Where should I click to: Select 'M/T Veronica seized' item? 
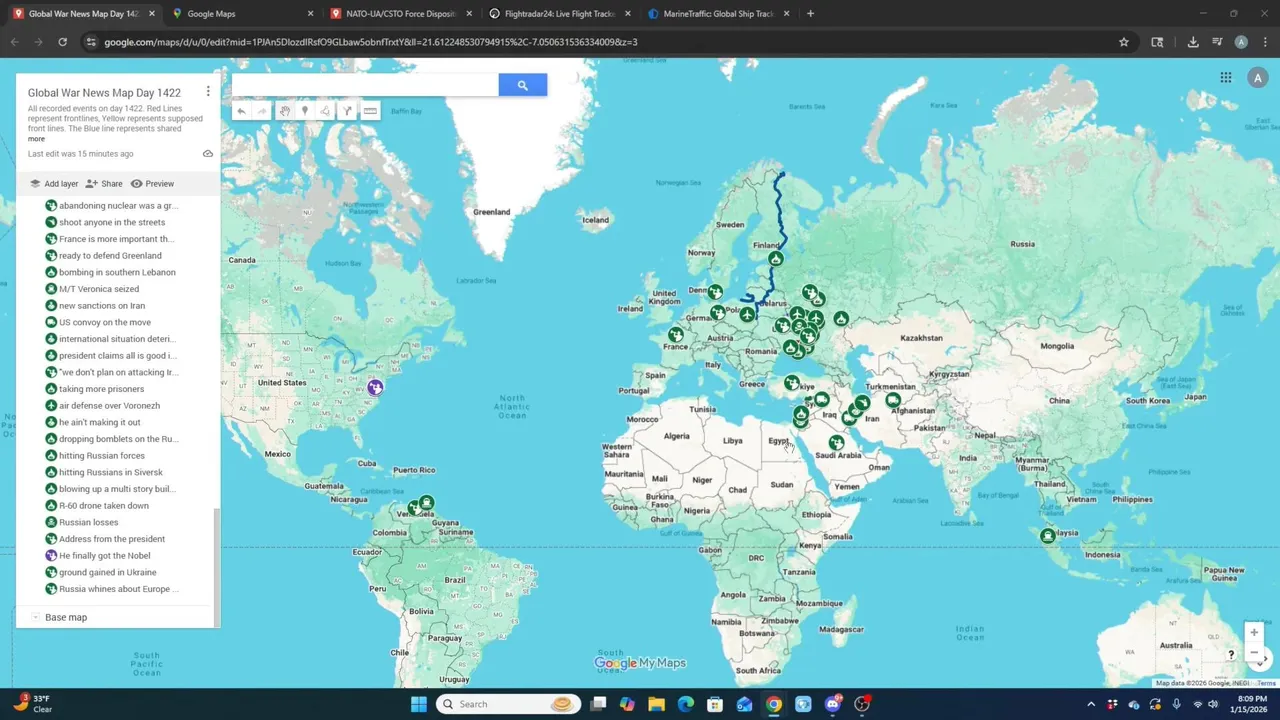click(x=99, y=289)
